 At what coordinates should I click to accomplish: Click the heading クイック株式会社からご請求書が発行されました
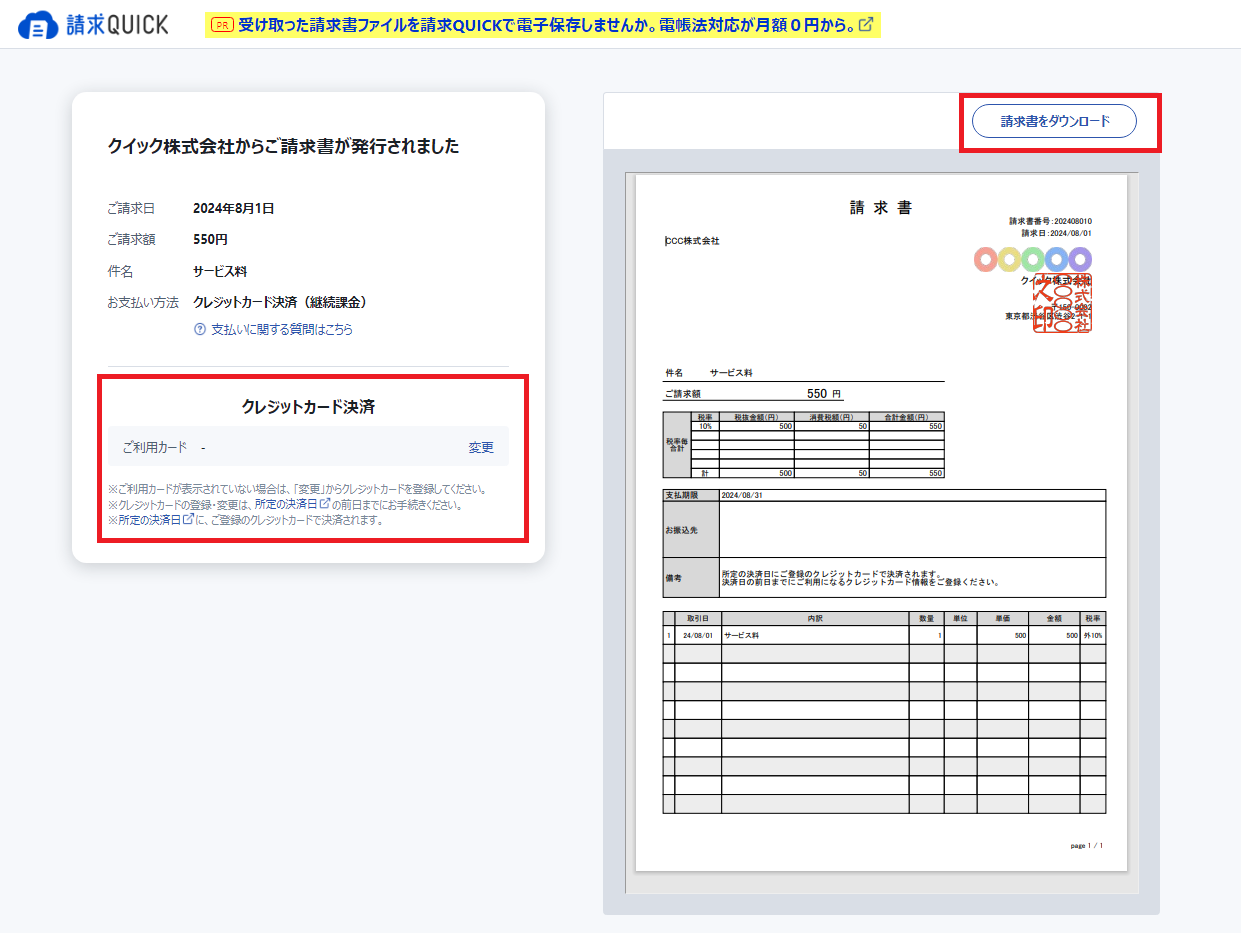coord(284,146)
